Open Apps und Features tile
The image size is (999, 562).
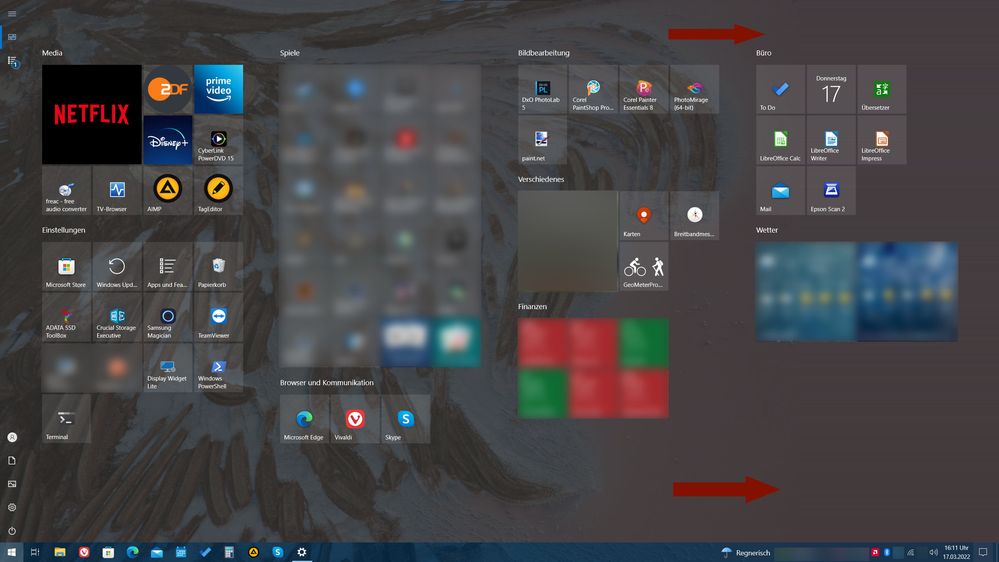coord(168,266)
